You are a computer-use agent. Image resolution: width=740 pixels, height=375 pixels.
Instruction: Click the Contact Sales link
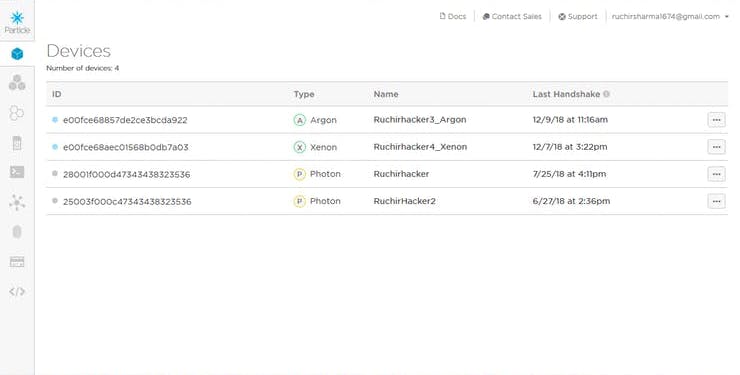click(512, 17)
